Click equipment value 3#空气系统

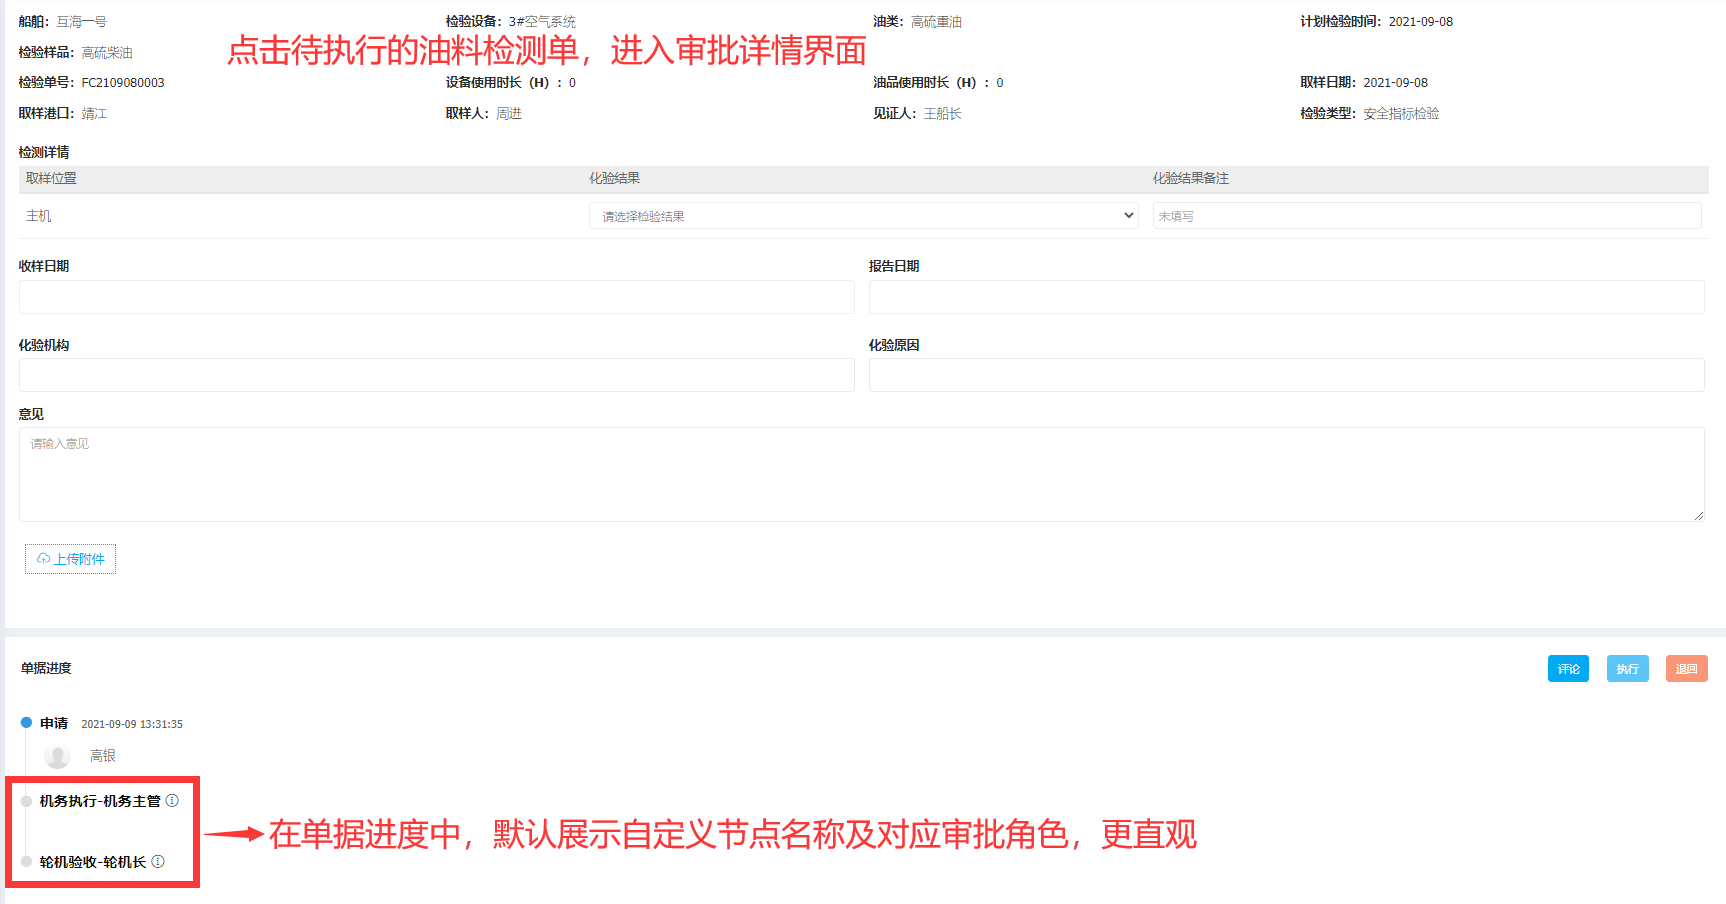coord(542,22)
